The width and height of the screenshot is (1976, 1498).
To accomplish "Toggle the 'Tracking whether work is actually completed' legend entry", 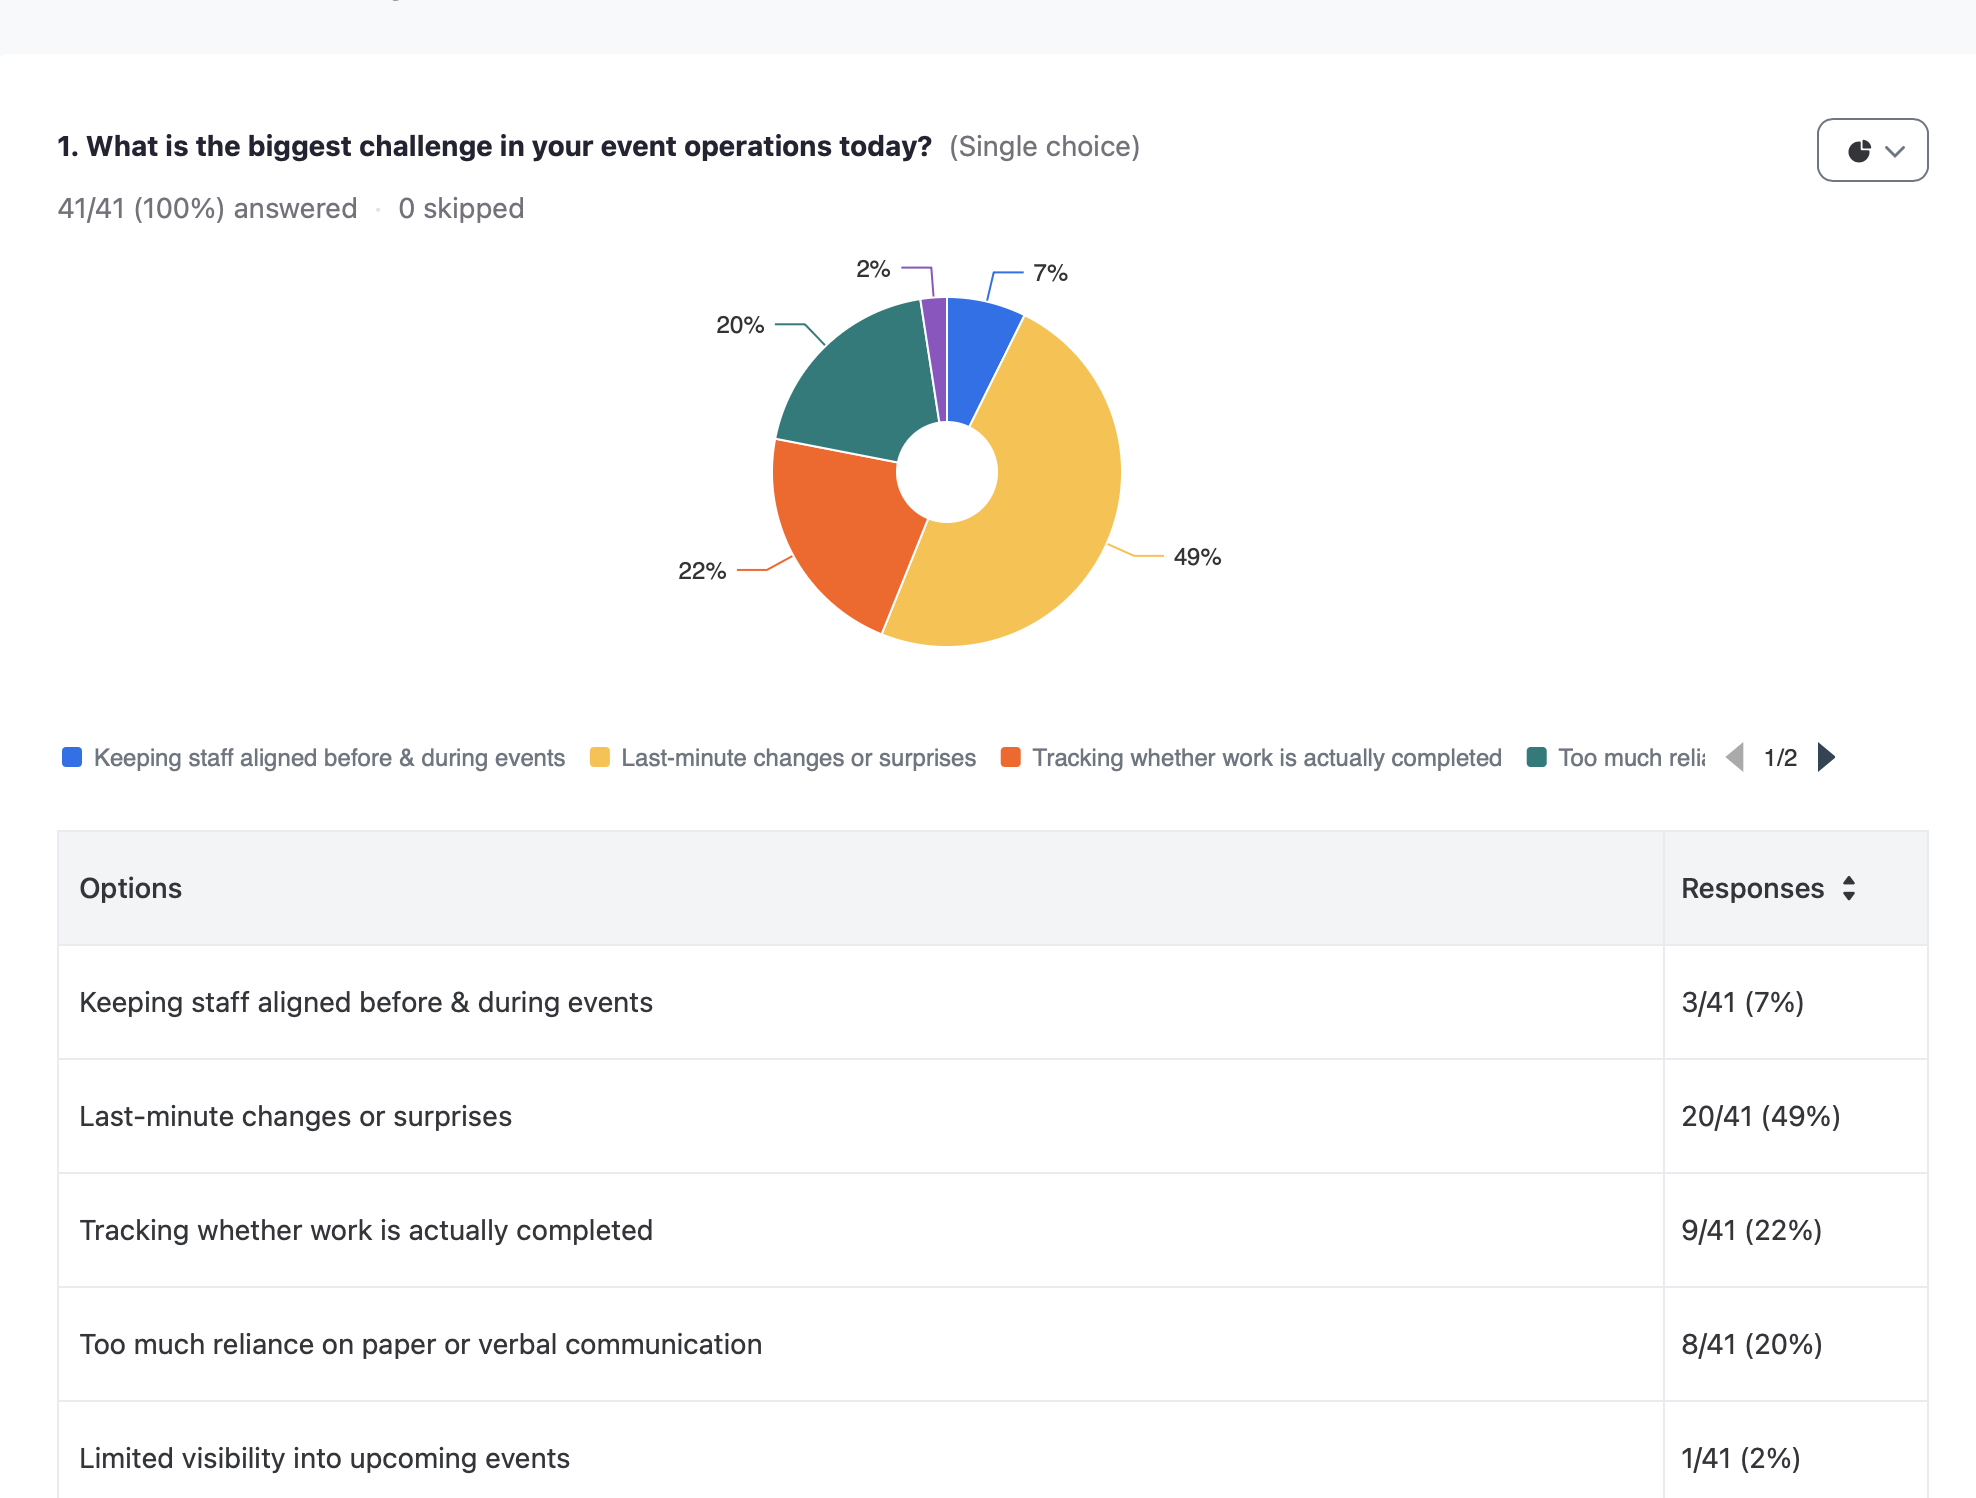I will coord(1266,757).
